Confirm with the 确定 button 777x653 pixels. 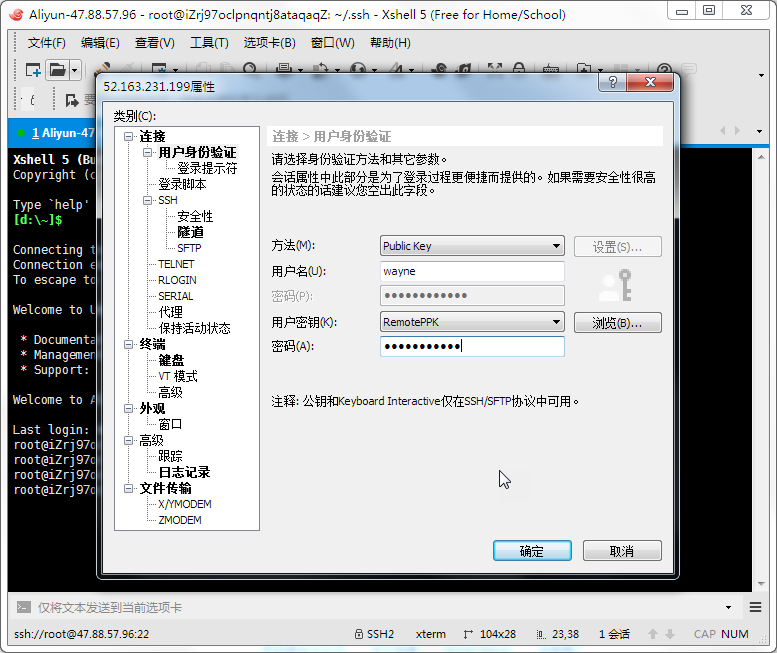[x=532, y=551]
